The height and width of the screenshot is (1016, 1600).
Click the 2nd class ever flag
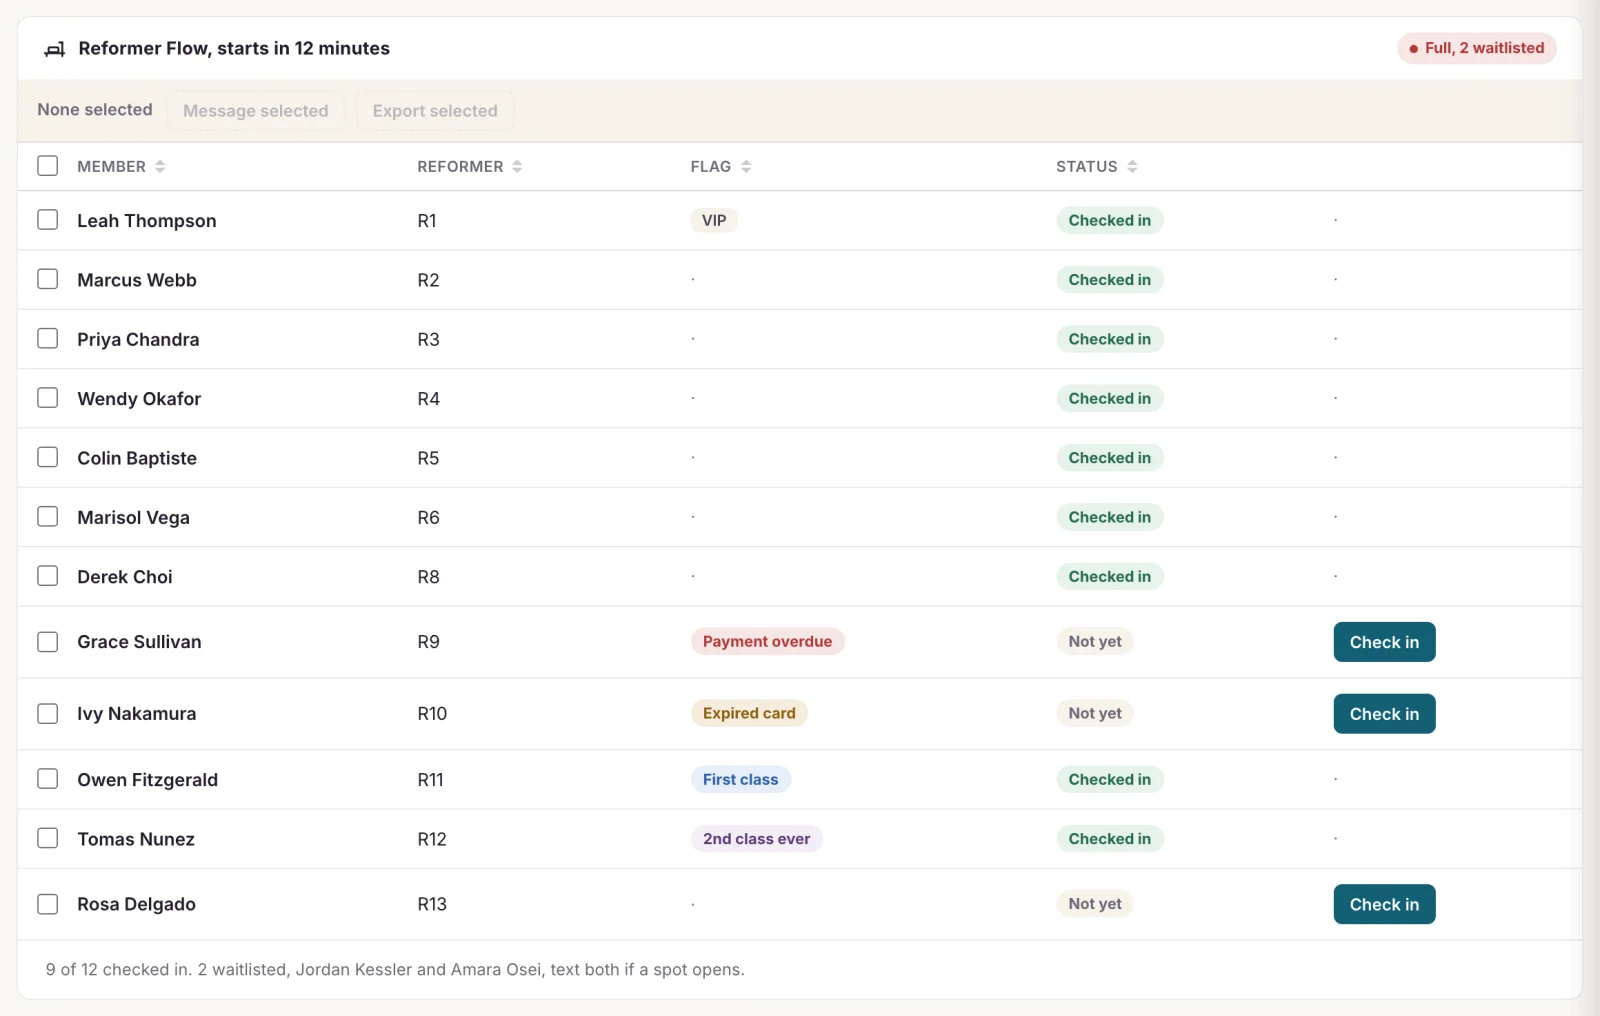point(756,839)
